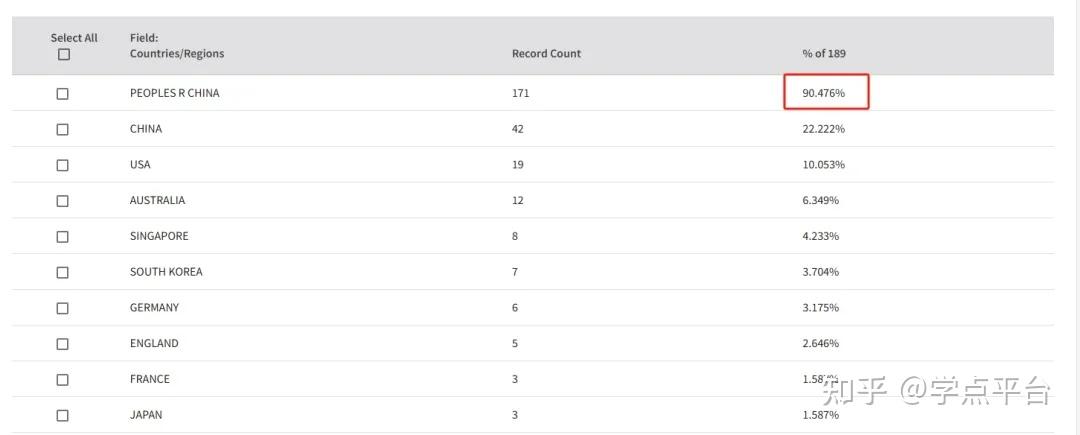Screen dimensions: 1080x435
Task: Click the highlighted 90.476% value
Action: click(x=824, y=93)
